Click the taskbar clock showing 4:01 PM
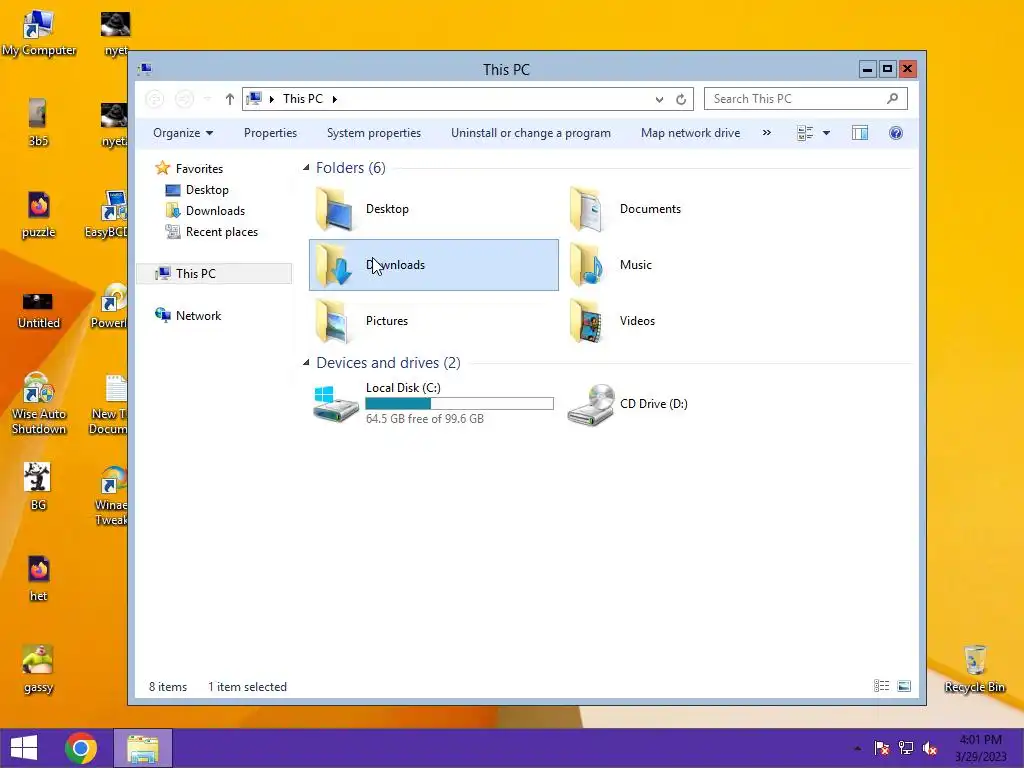Screen dimensions: 1024x768 980,748
